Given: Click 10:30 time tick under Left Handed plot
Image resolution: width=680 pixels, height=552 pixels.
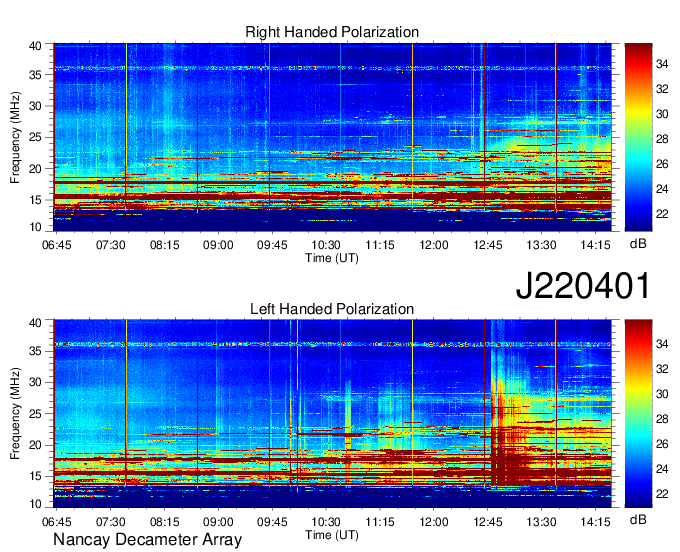Looking at the screenshot, I should pos(326,522).
